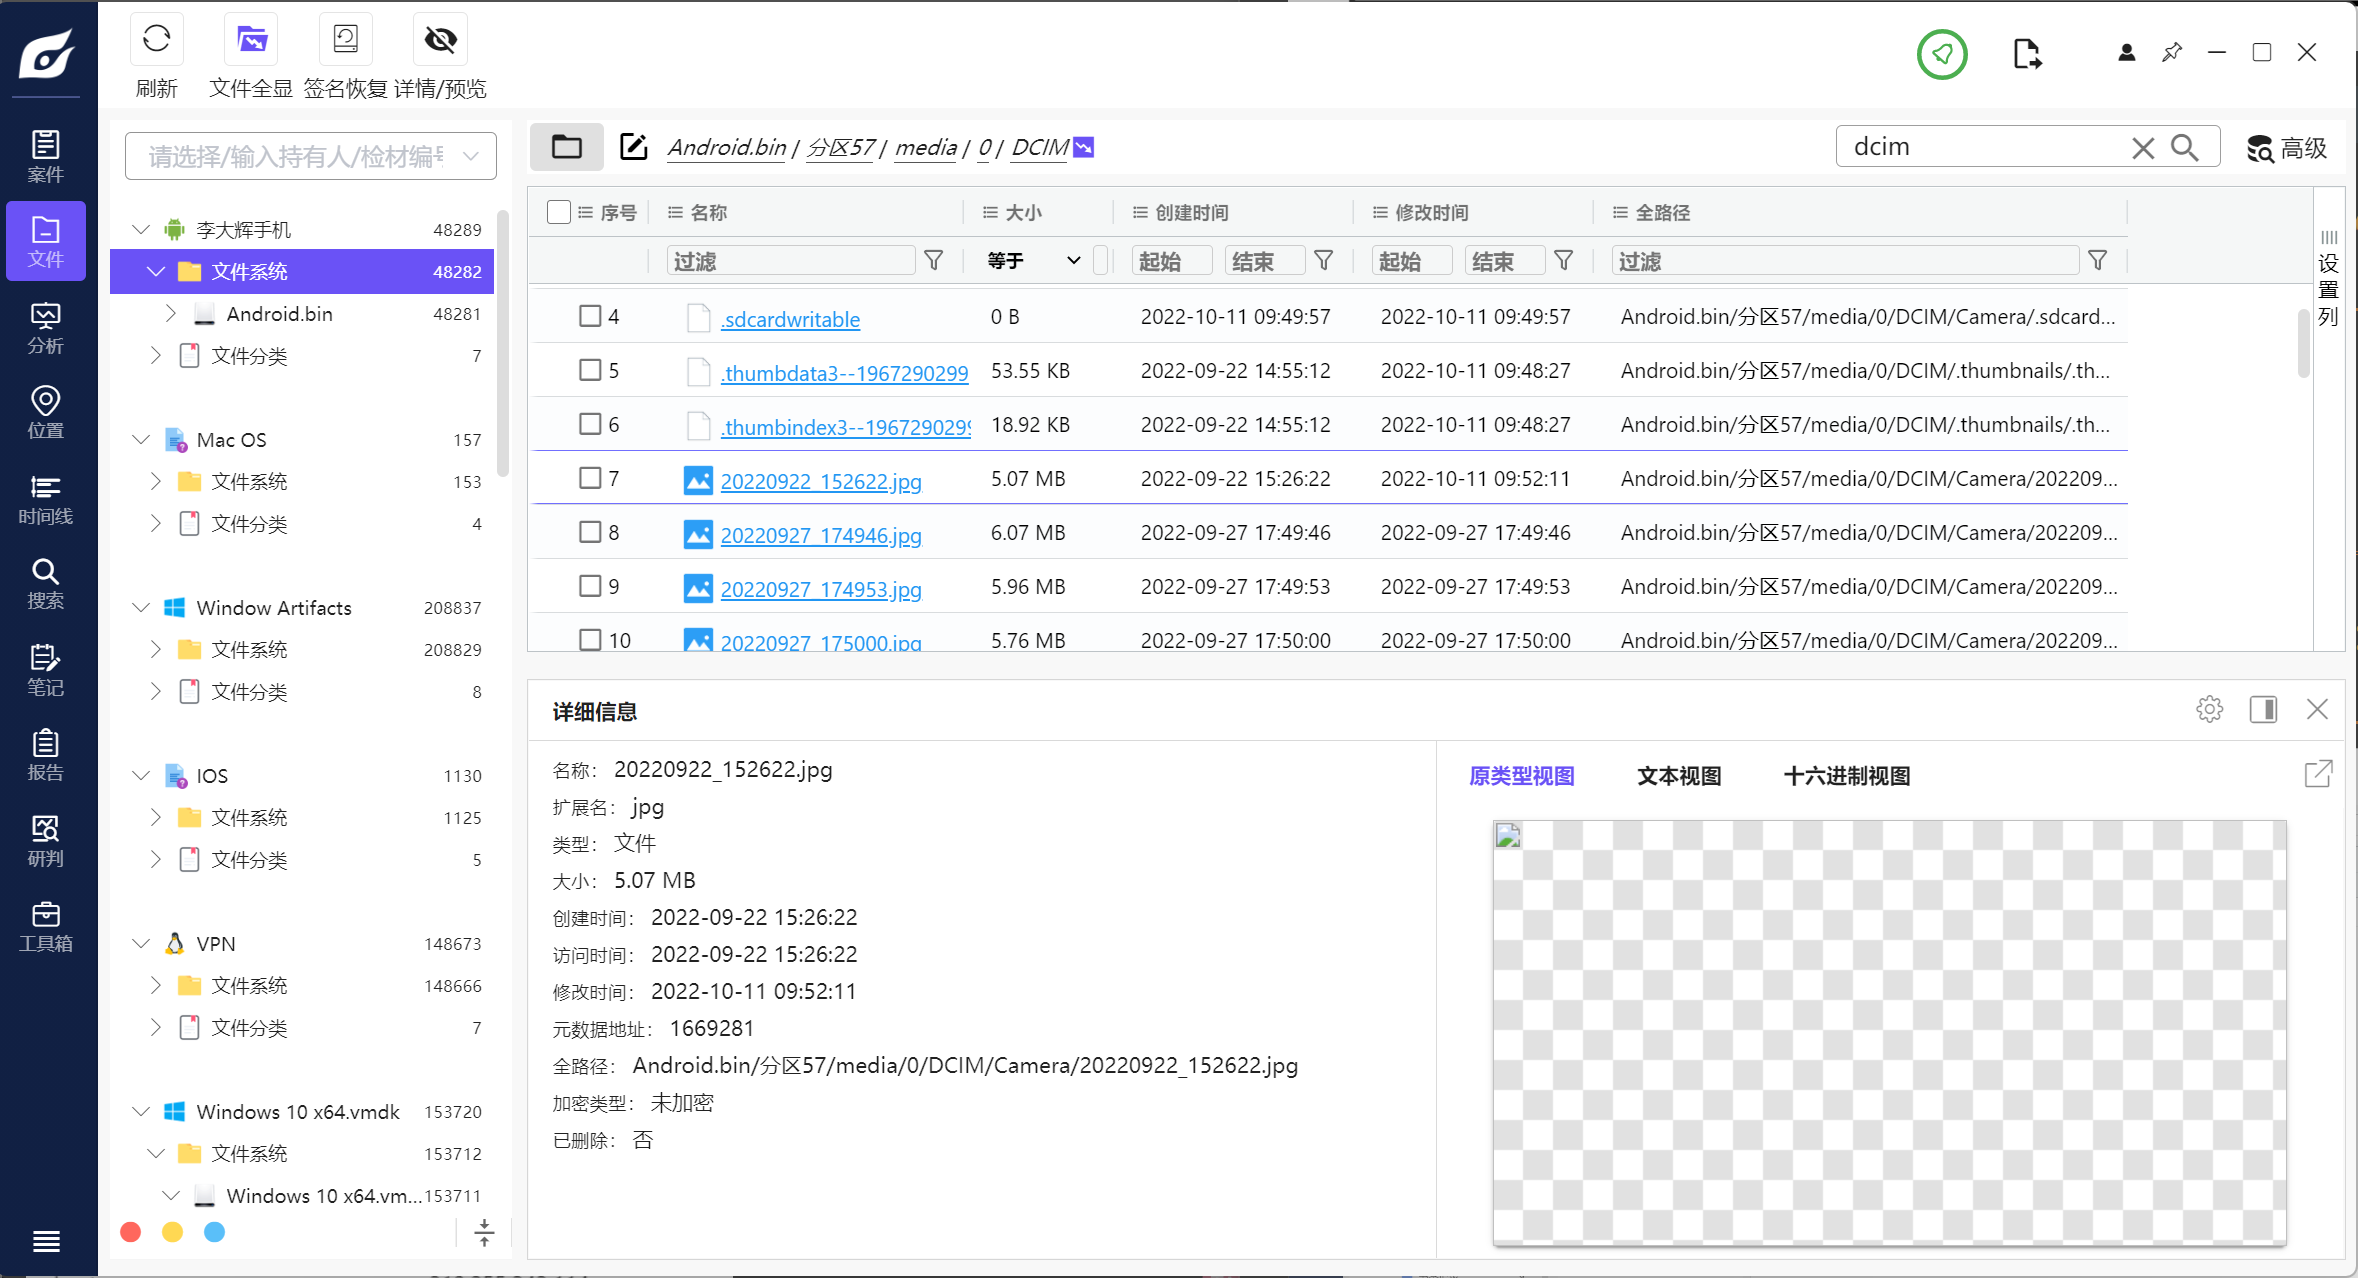The height and width of the screenshot is (1278, 2358).
Task: Expand the Android.bin tree node
Action: coord(171,314)
